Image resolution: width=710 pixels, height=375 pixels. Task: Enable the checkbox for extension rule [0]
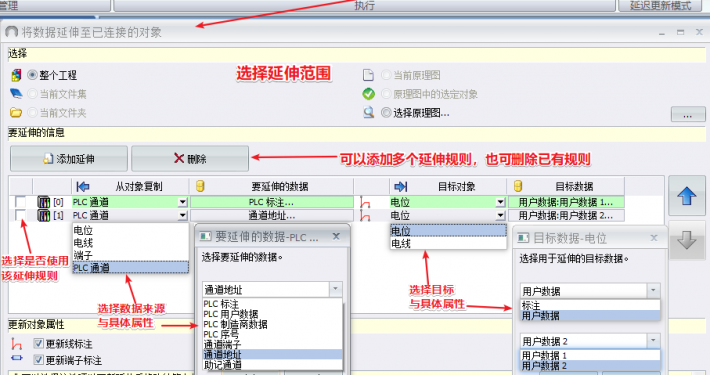click(x=20, y=202)
